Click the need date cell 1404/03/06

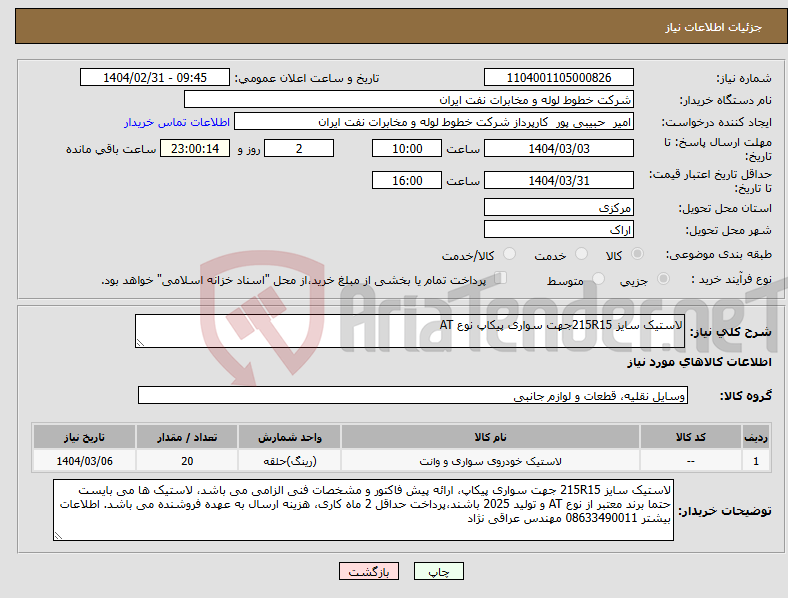(84, 461)
